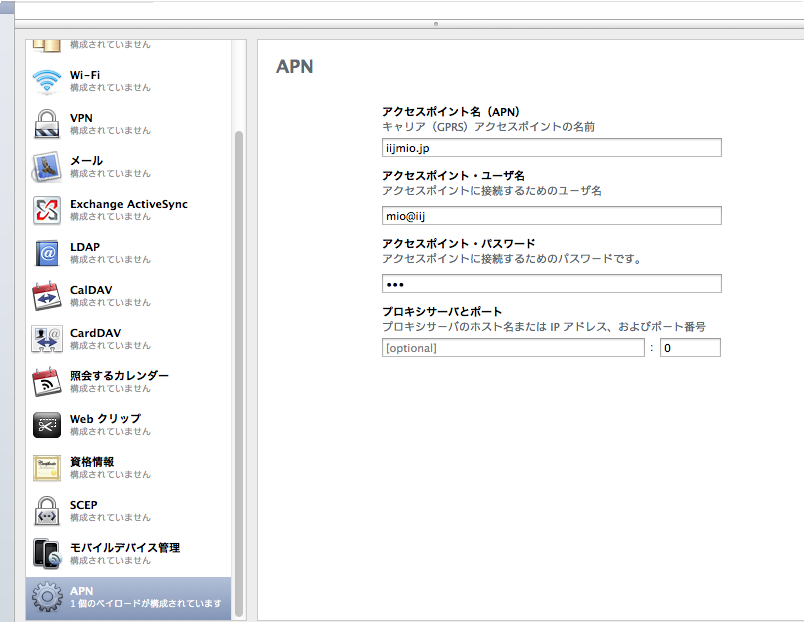
Task: Click the user name field with mio@iij
Action: [x=551, y=216]
